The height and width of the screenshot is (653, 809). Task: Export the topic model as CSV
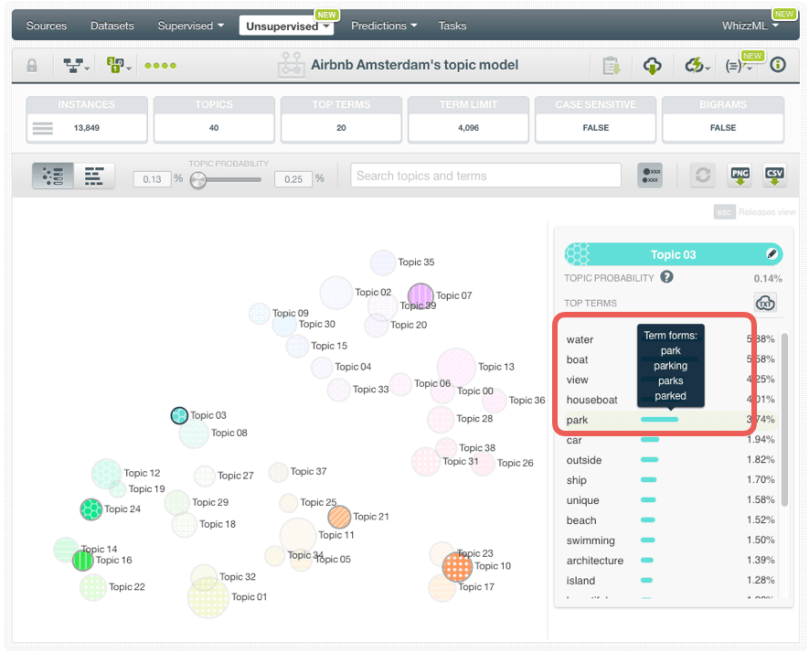[x=774, y=175]
